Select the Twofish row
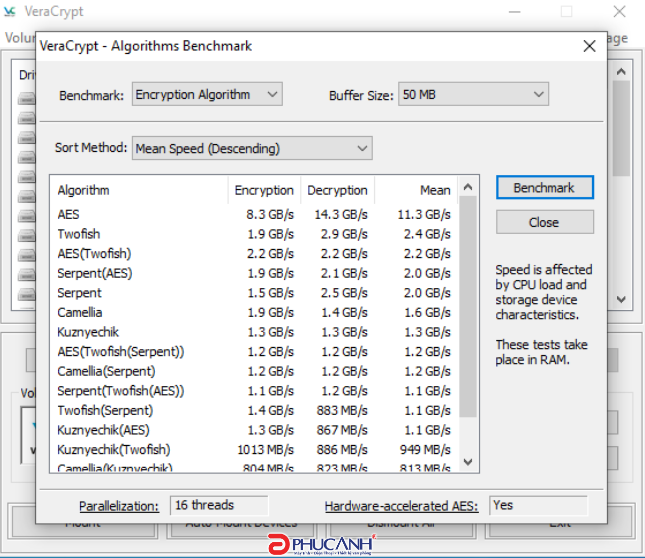 click(x=254, y=234)
